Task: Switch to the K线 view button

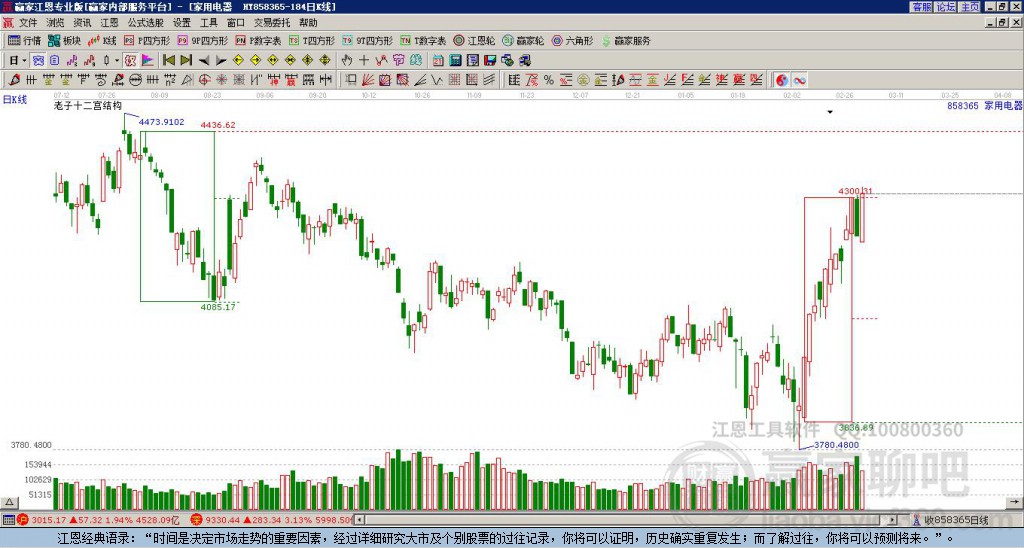Action: 101,40
